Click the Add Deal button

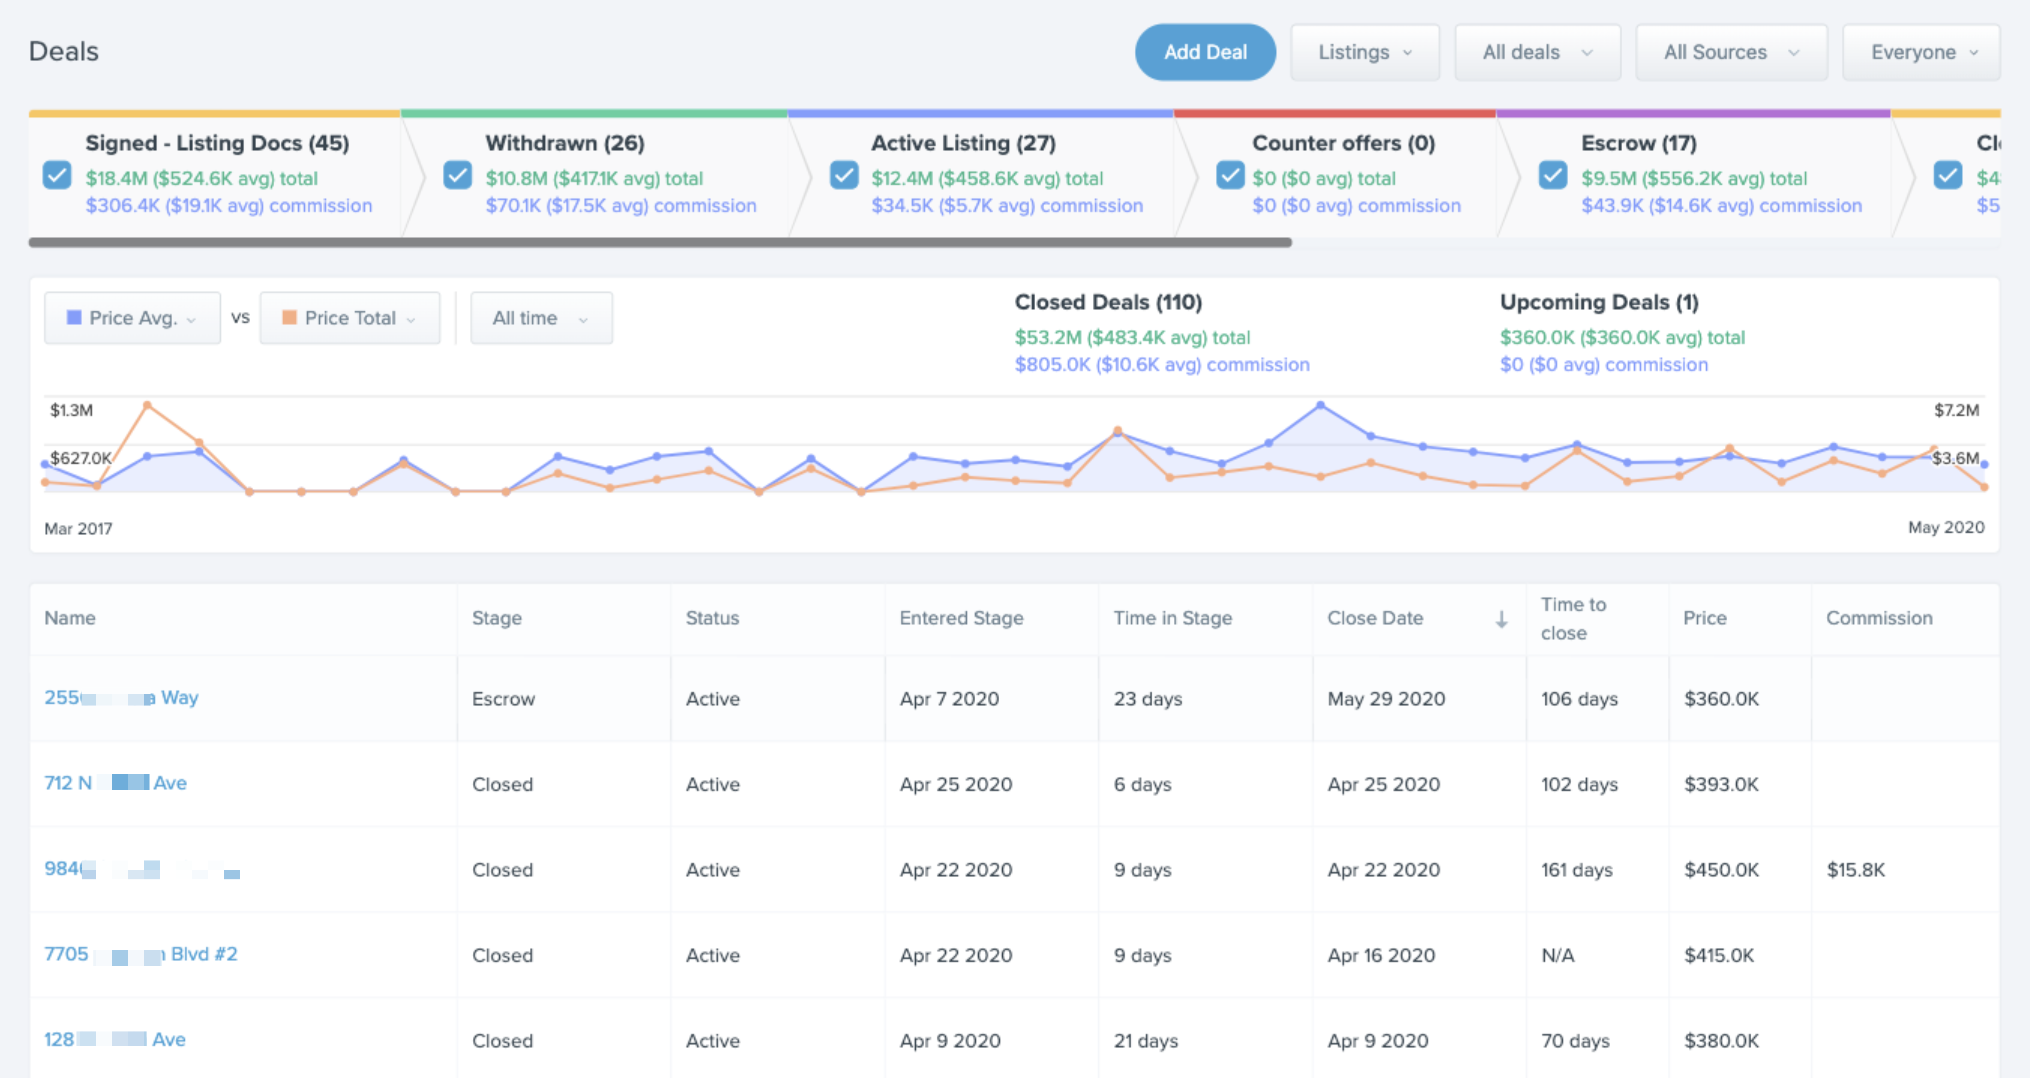(x=1205, y=52)
